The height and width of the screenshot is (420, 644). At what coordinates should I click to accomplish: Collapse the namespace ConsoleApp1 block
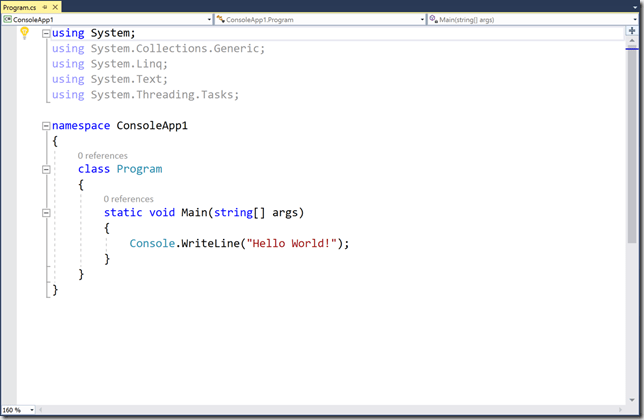46,126
